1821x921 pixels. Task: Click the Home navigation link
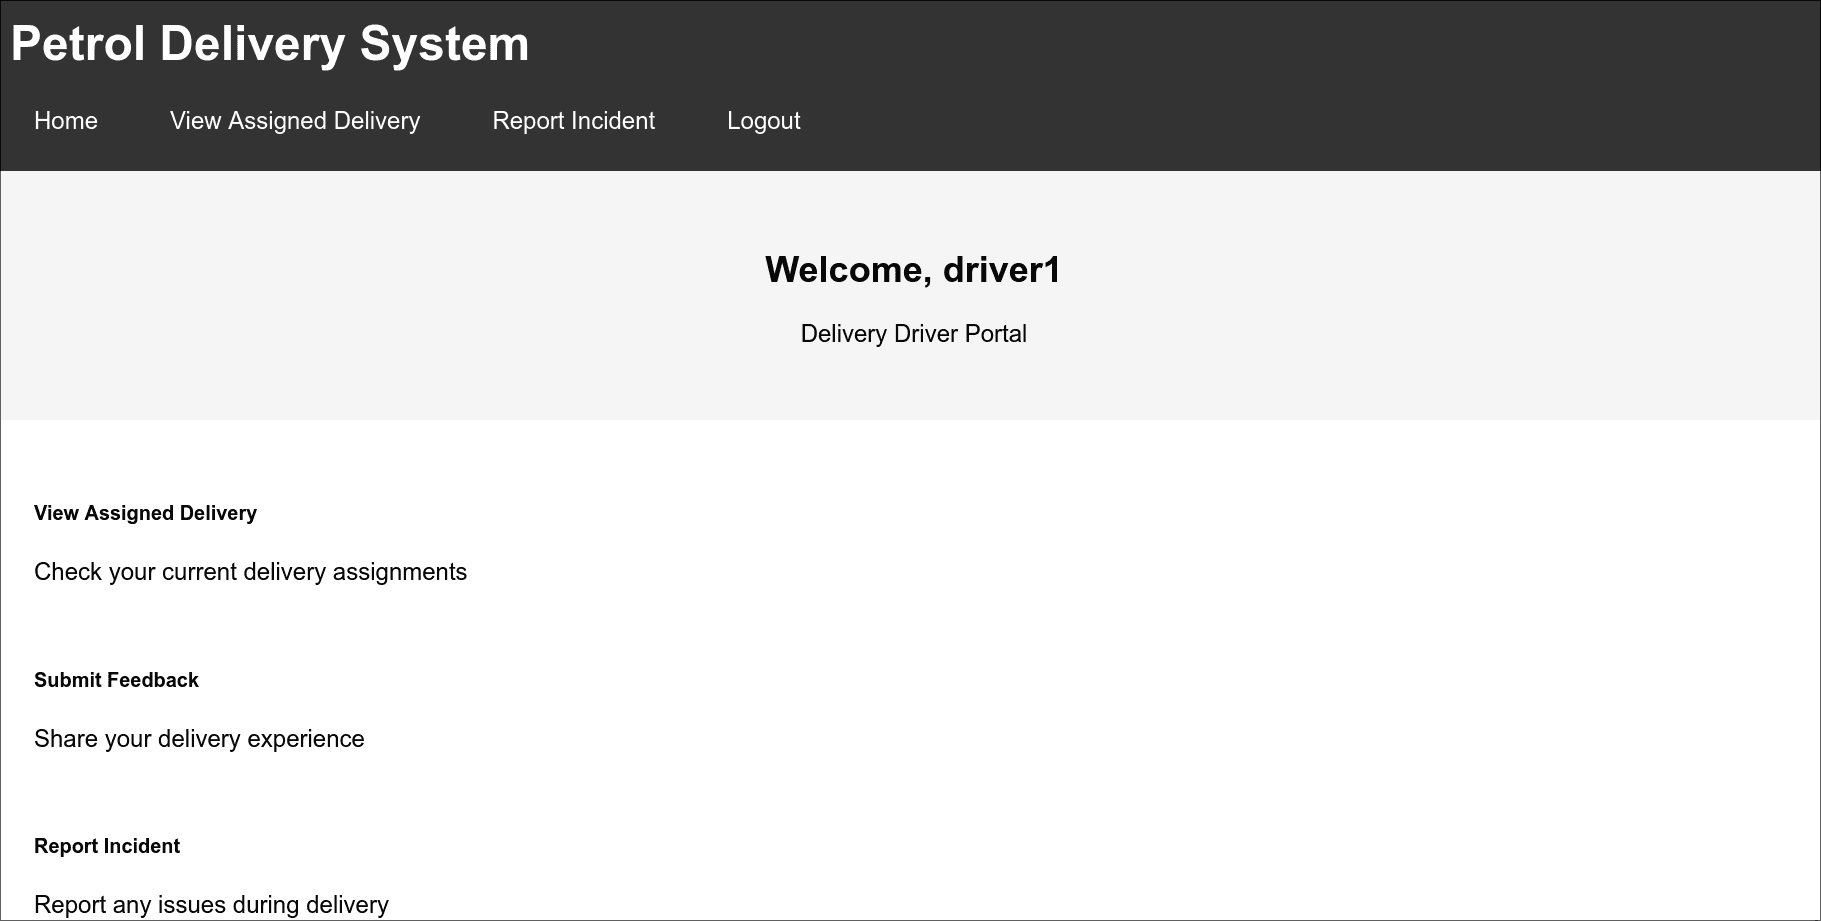tap(65, 120)
